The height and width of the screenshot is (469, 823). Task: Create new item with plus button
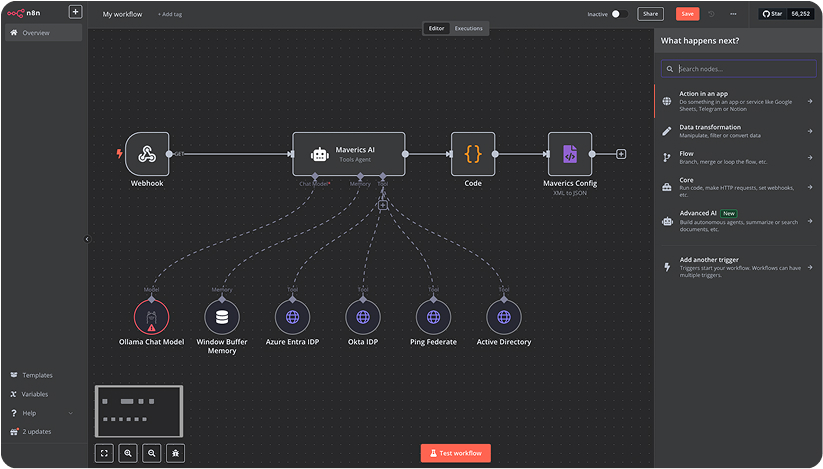75,12
